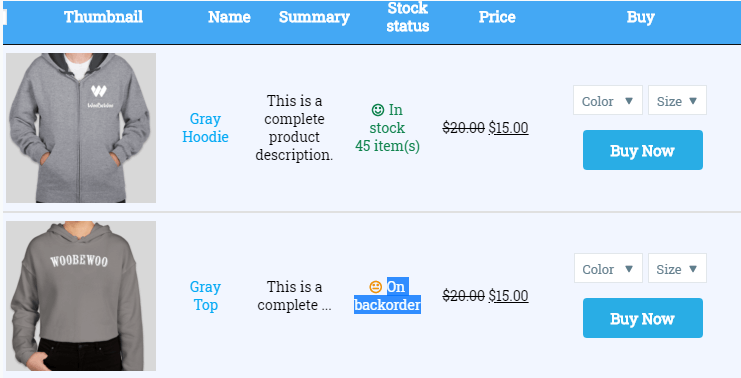Click the Gray Hoodie thumbnail image
Screen dimensions: 741x378
81,128
